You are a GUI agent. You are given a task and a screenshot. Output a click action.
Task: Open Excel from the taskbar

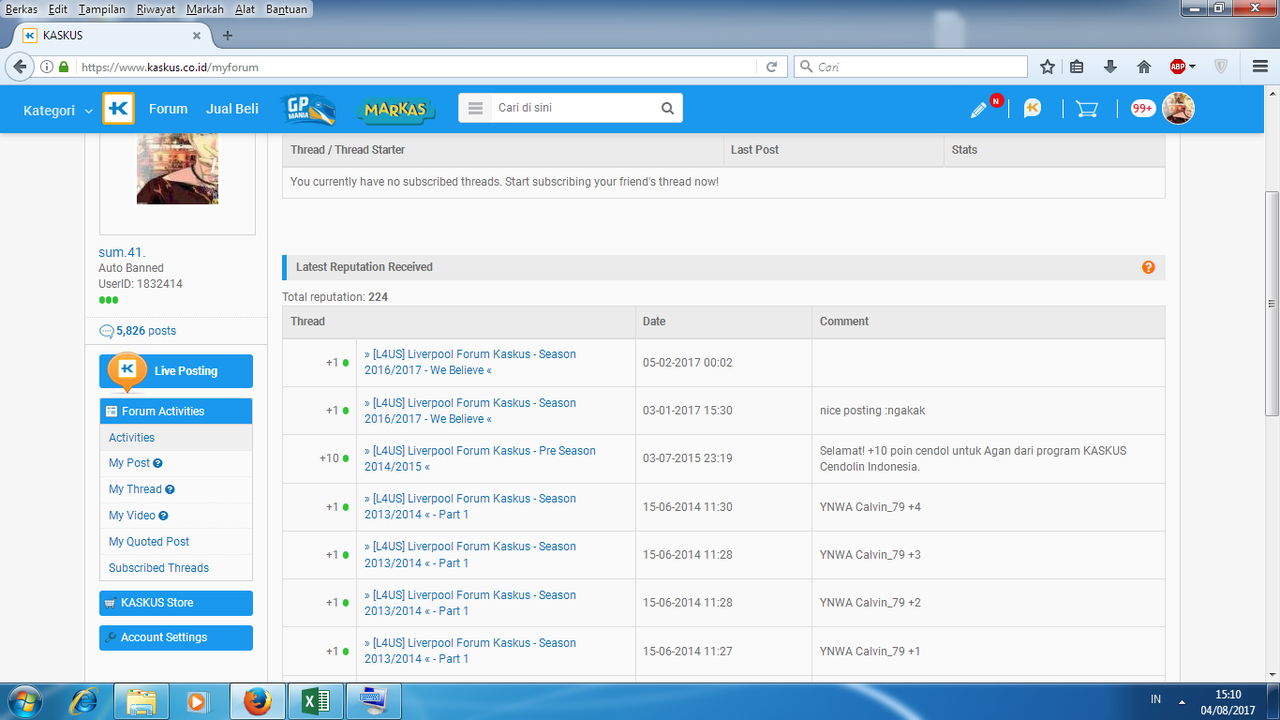click(315, 702)
